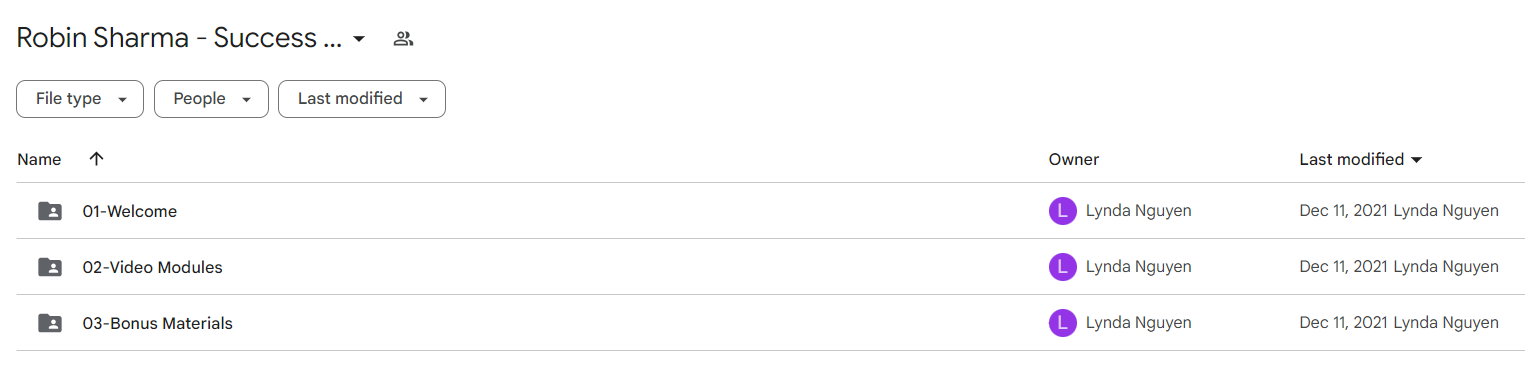
Task: Click the Name column sort arrow
Action: tap(96, 159)
